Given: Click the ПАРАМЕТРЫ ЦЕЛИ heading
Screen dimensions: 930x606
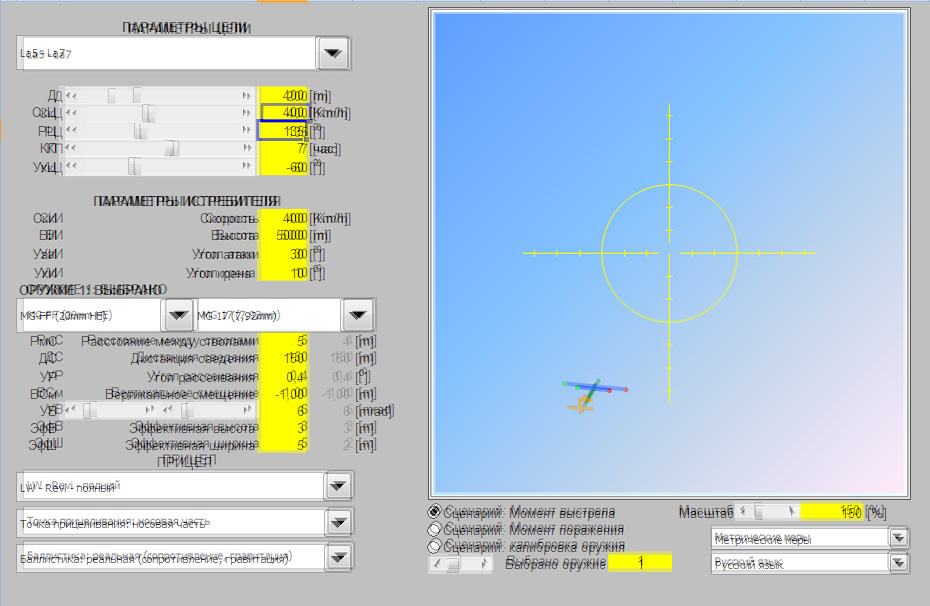Looking at the screenshot, I should pos(186,28).
